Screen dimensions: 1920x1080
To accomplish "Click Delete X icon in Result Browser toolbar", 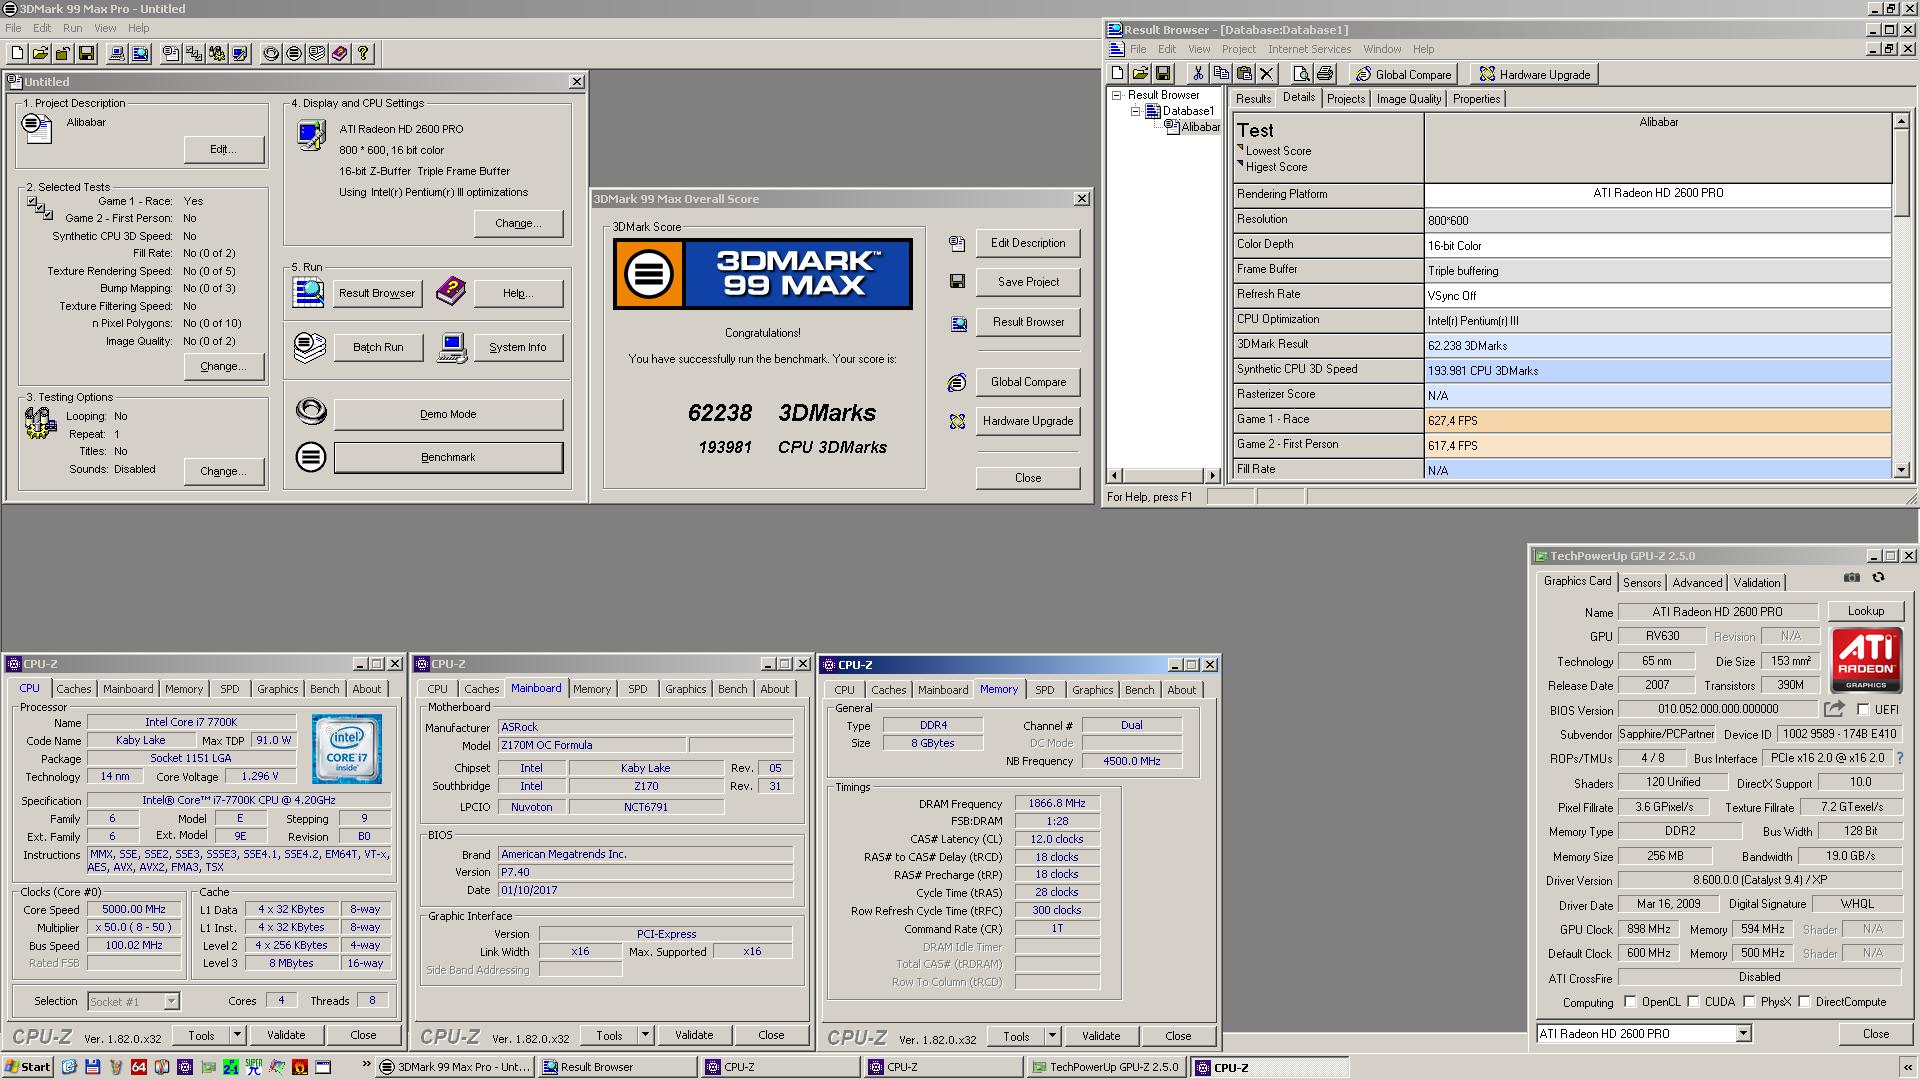I will coord(1267,73).
